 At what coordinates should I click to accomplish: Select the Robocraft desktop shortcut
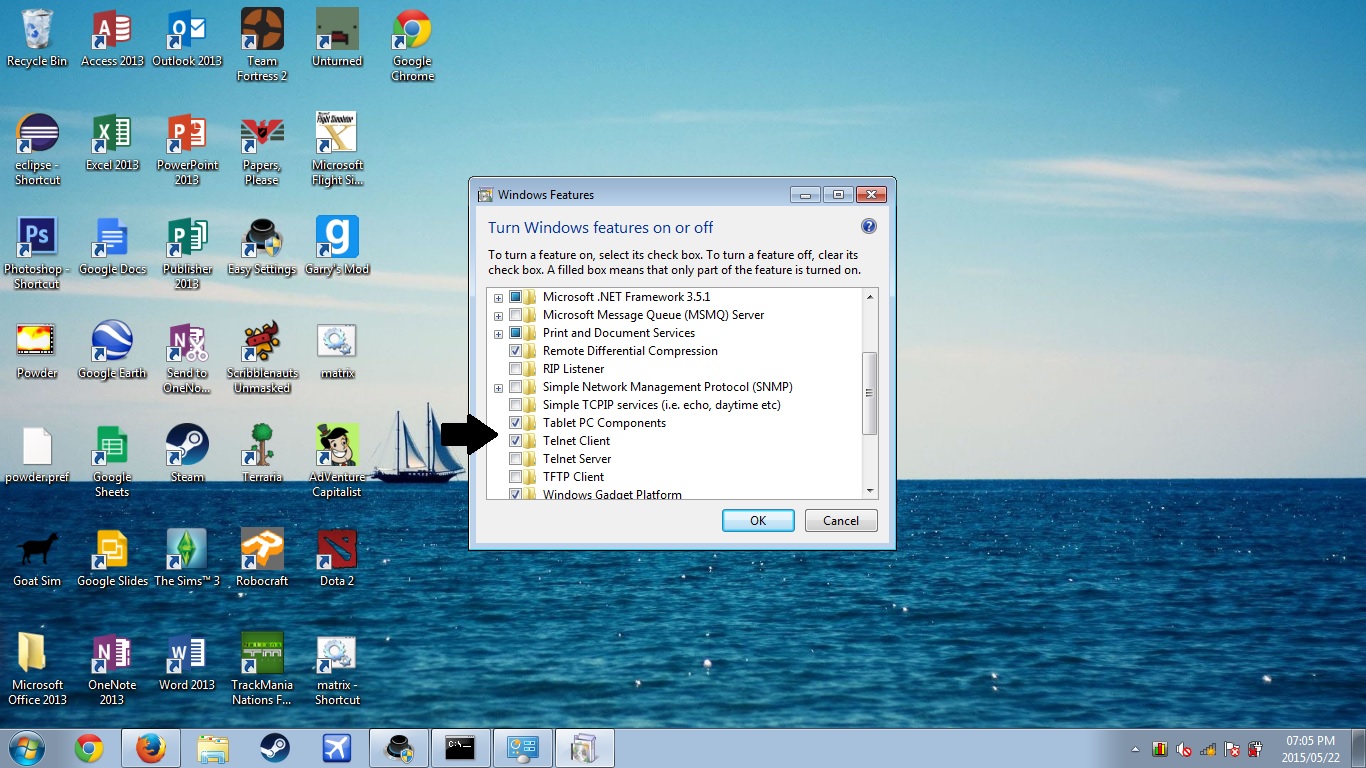tap(262, 558)
